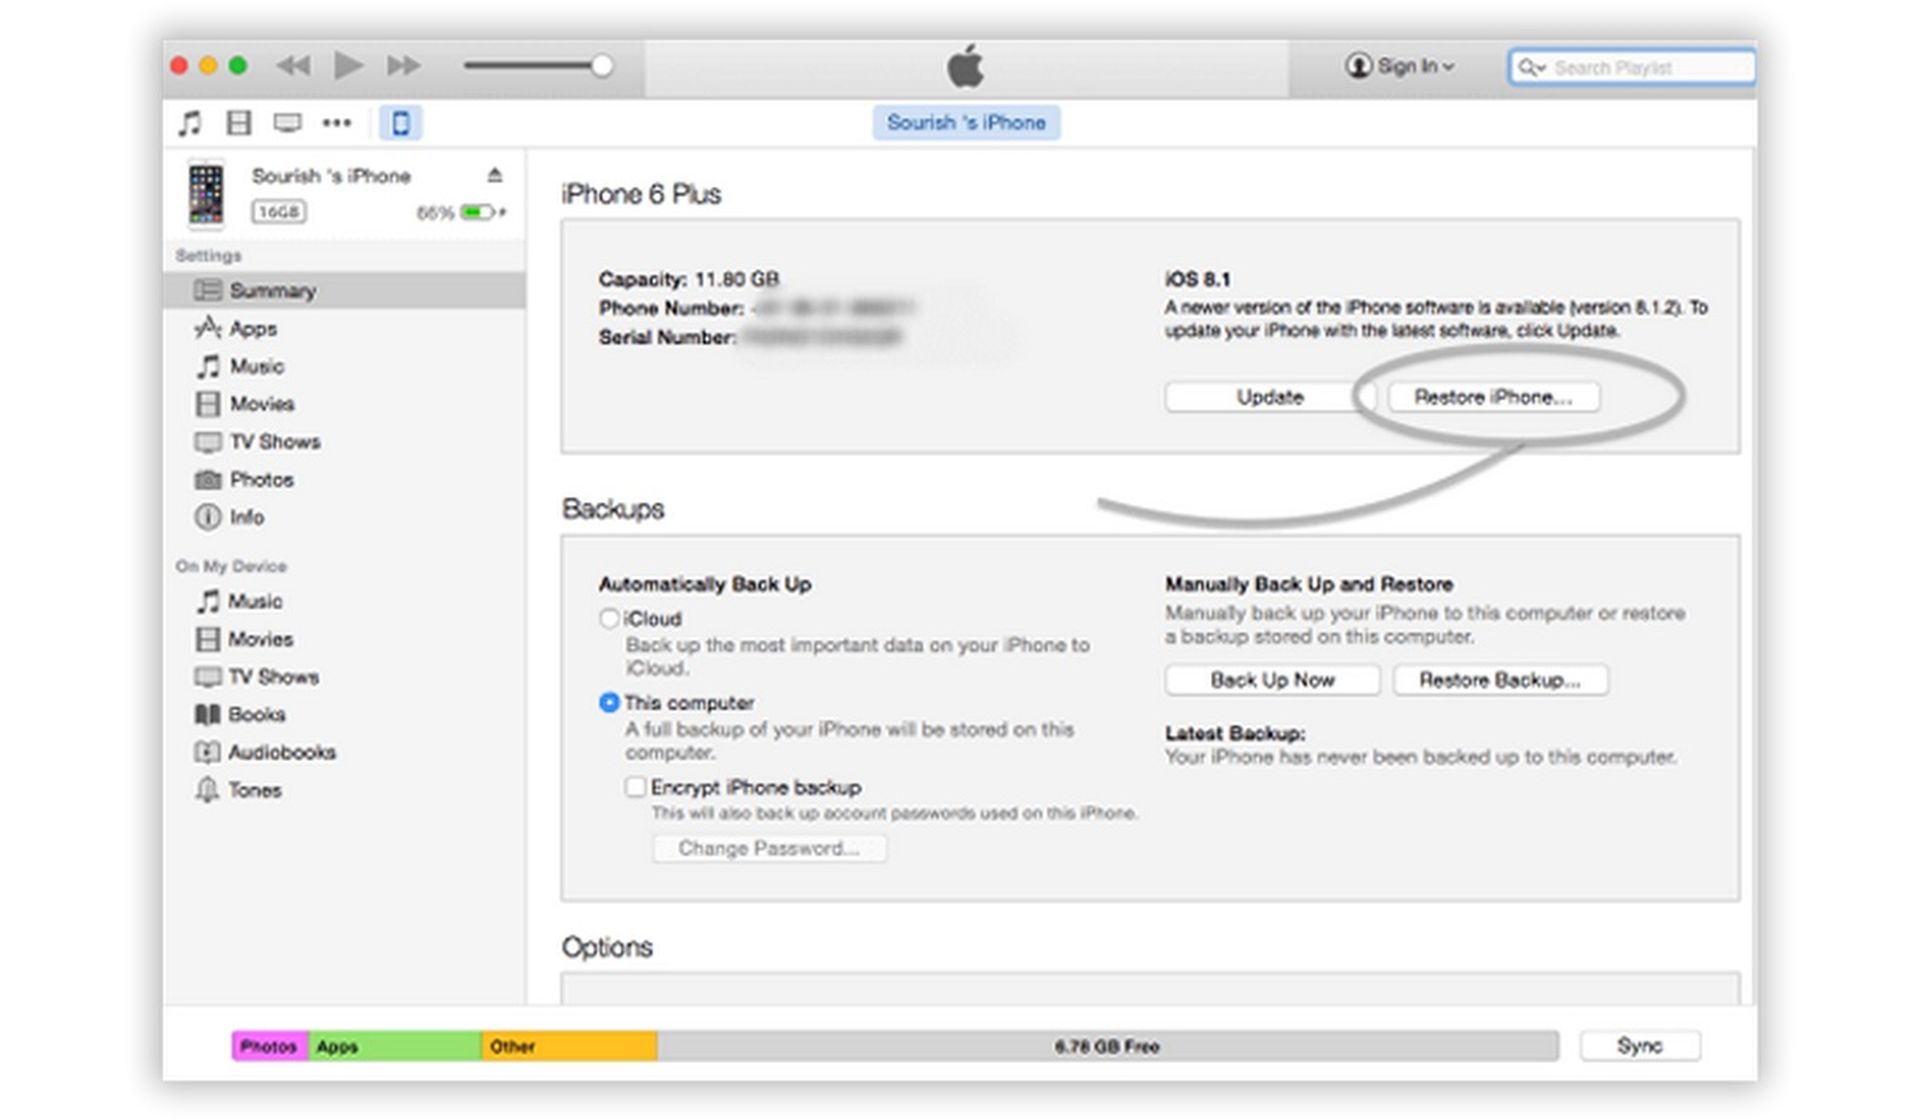The image size is (1920, 1120).
Task: Open the three-dots more libraries menu
Action: [x=336, y=123]
